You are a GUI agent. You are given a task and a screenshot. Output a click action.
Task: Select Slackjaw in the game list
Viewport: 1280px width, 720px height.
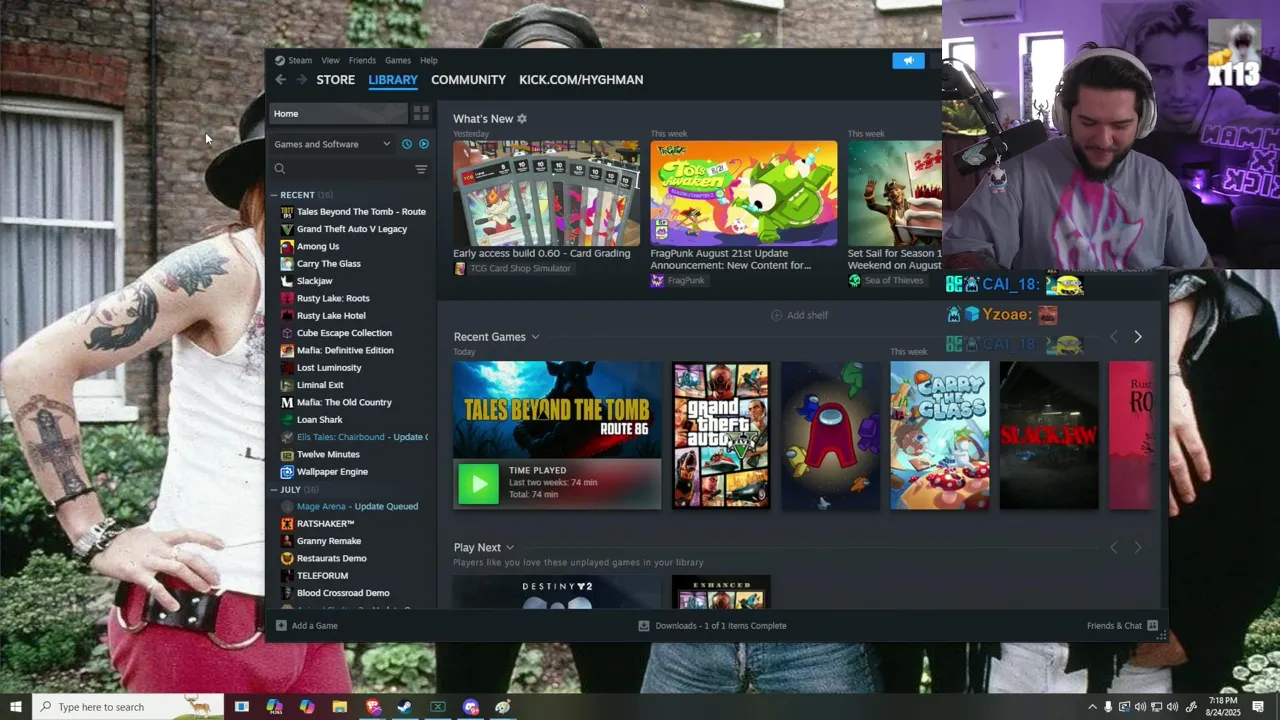[x=314, y=281]
